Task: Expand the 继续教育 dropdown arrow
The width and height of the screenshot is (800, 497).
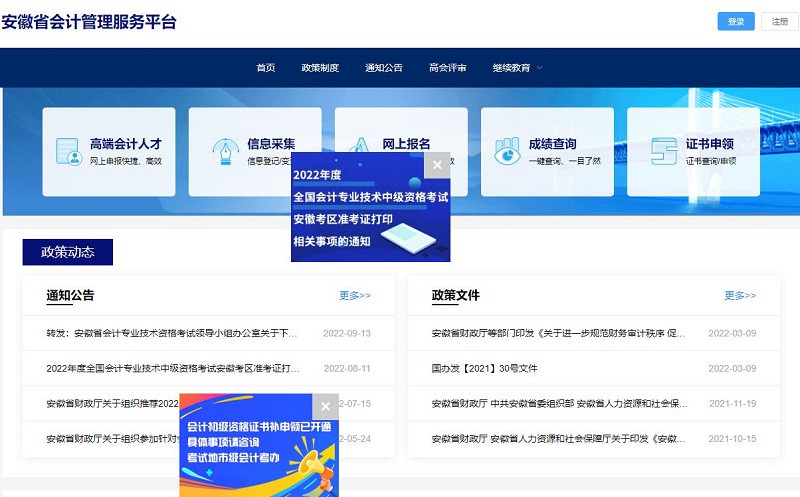Action: tap(540, 68)
